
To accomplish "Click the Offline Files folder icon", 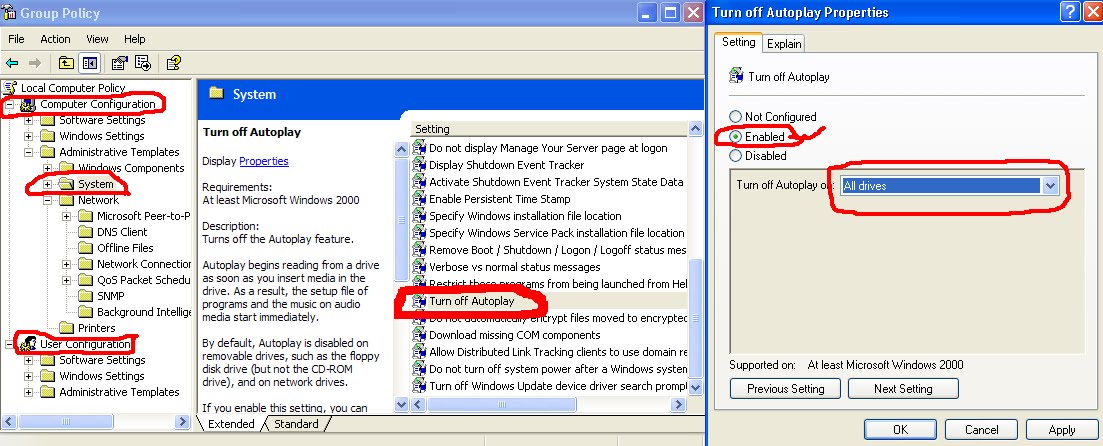I will (x=85, y=248).
